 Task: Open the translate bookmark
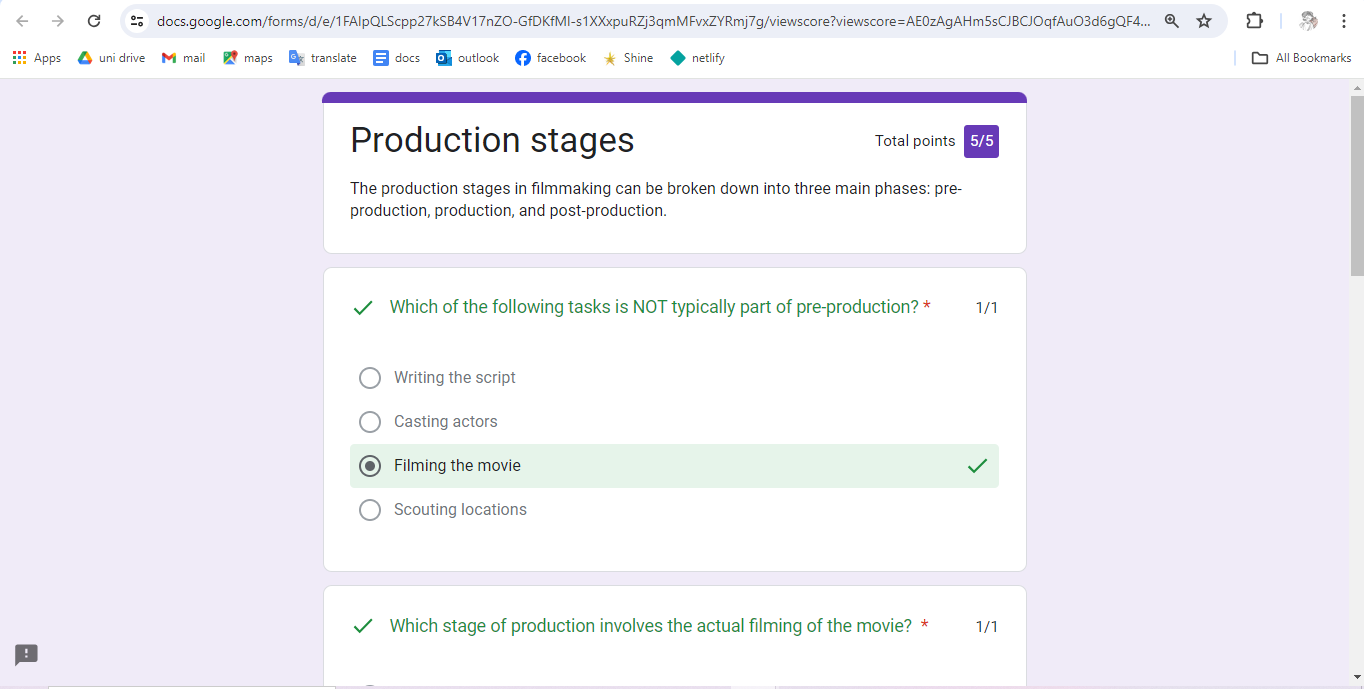click(x=322, y=58)
